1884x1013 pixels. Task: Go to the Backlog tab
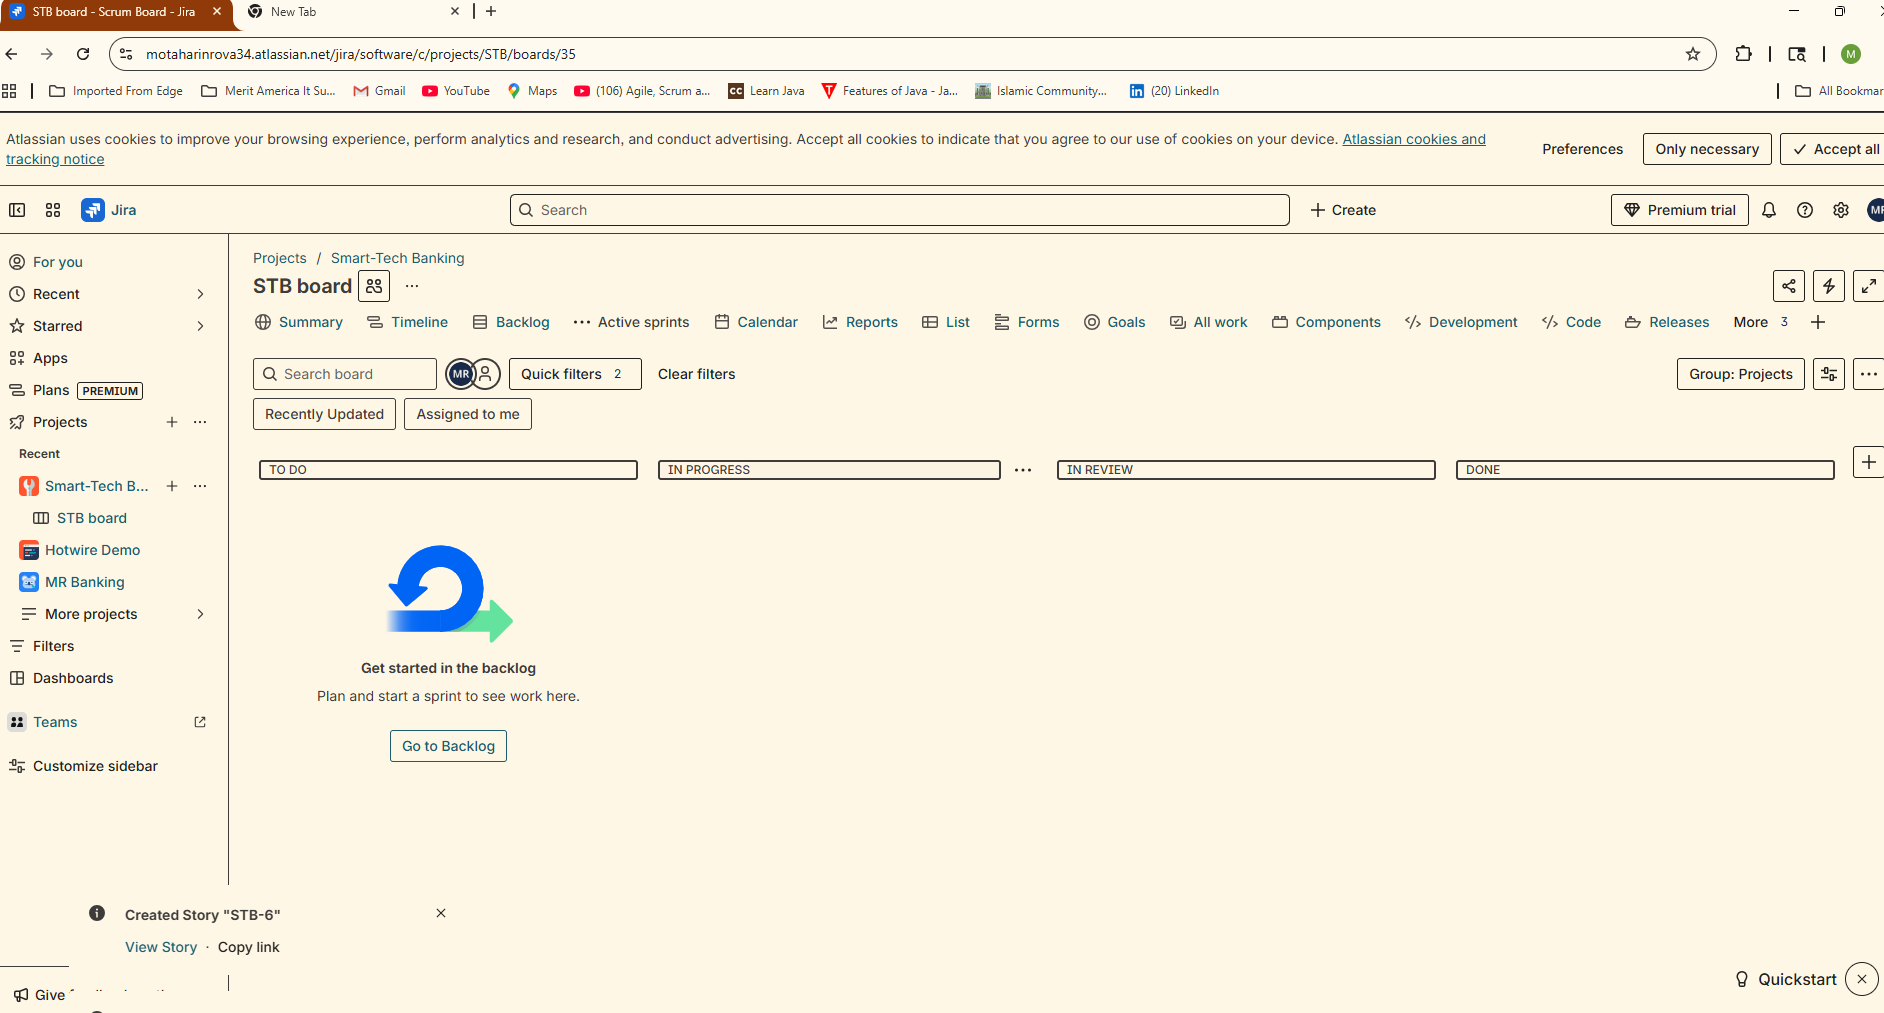(x=511, y=322)
